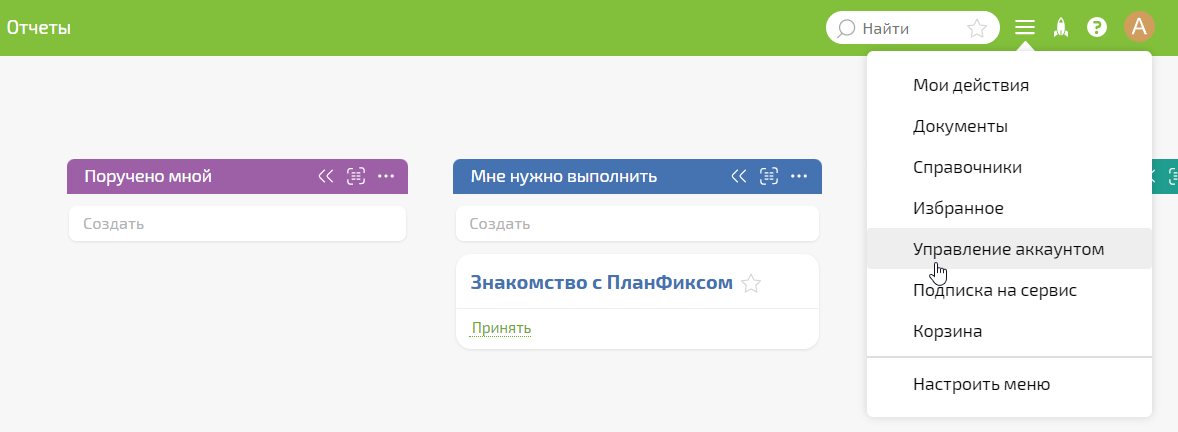Select Управление аккаунтом menu item

point(1008,249)
